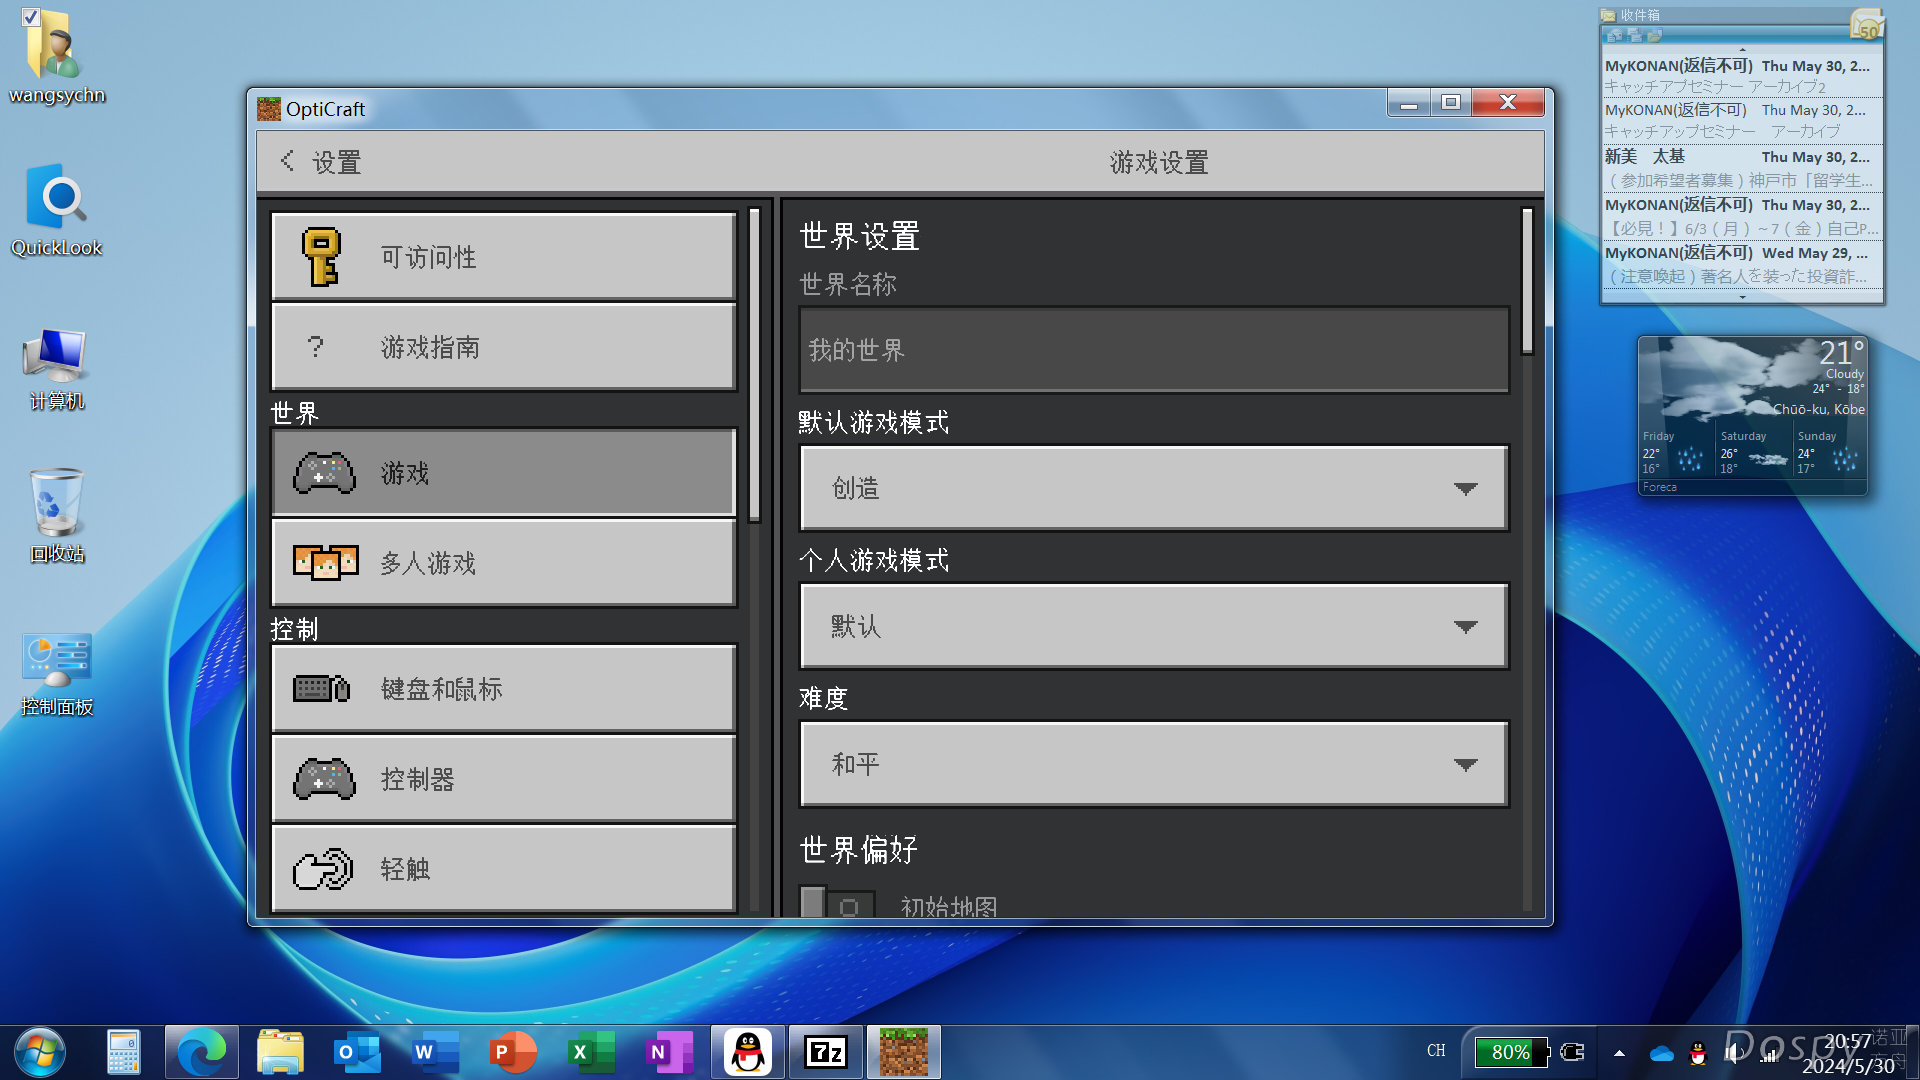Screen dimensions: 1920x1080
Task: Open QQ penguin in taskbar
Action: [x=748, y=1052]
